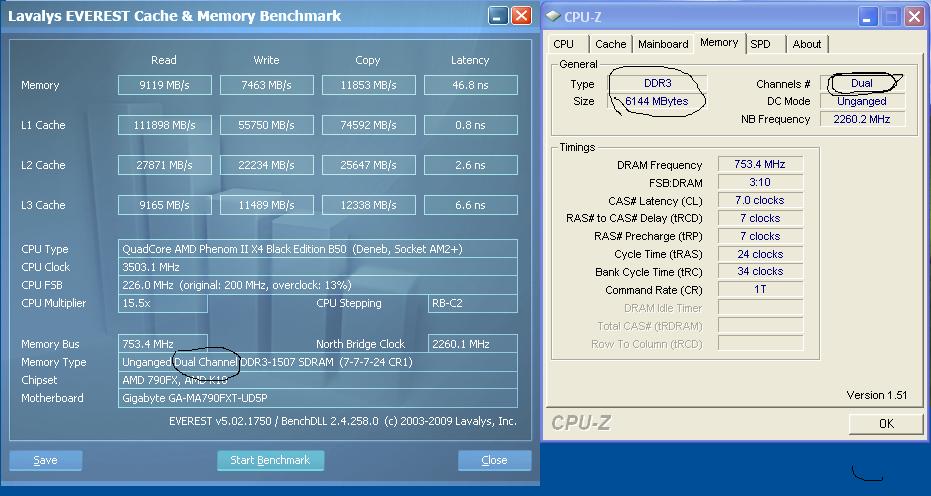Start Benchmark in EVEREST window
931x496 pixels.
270,460
